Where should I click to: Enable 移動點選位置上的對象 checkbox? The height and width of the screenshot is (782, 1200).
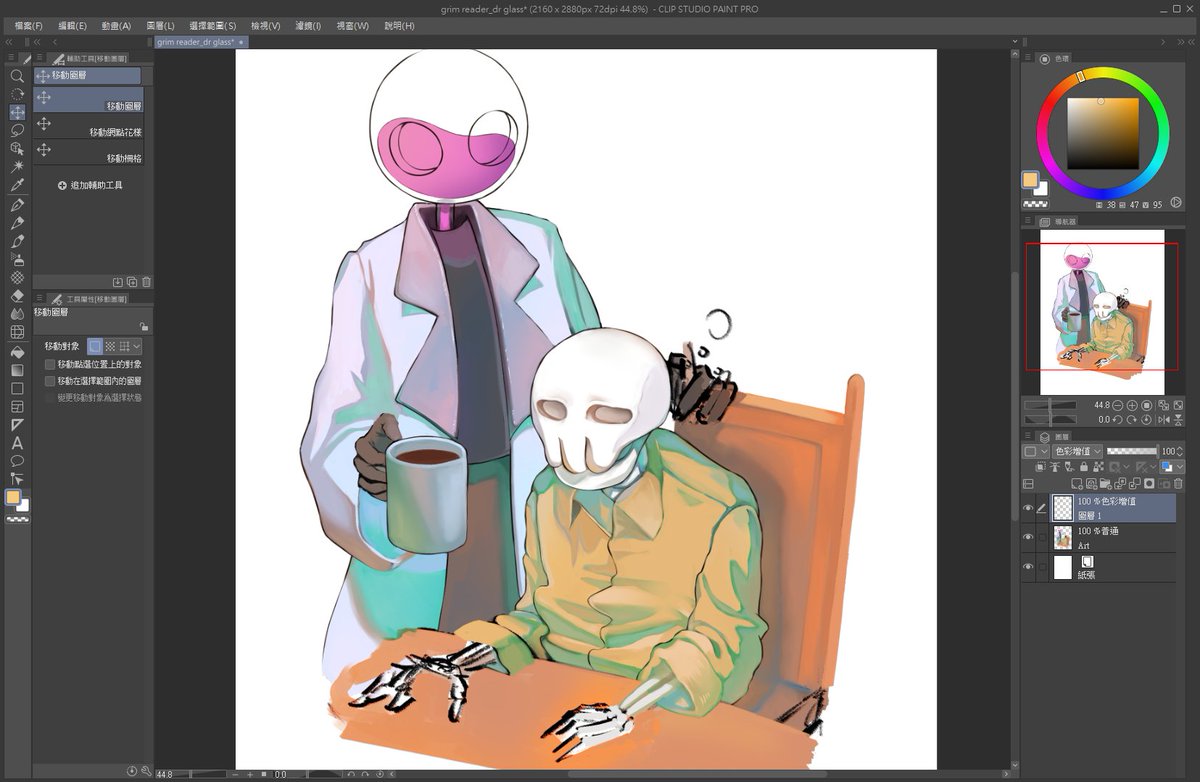(x=50, y=365)
